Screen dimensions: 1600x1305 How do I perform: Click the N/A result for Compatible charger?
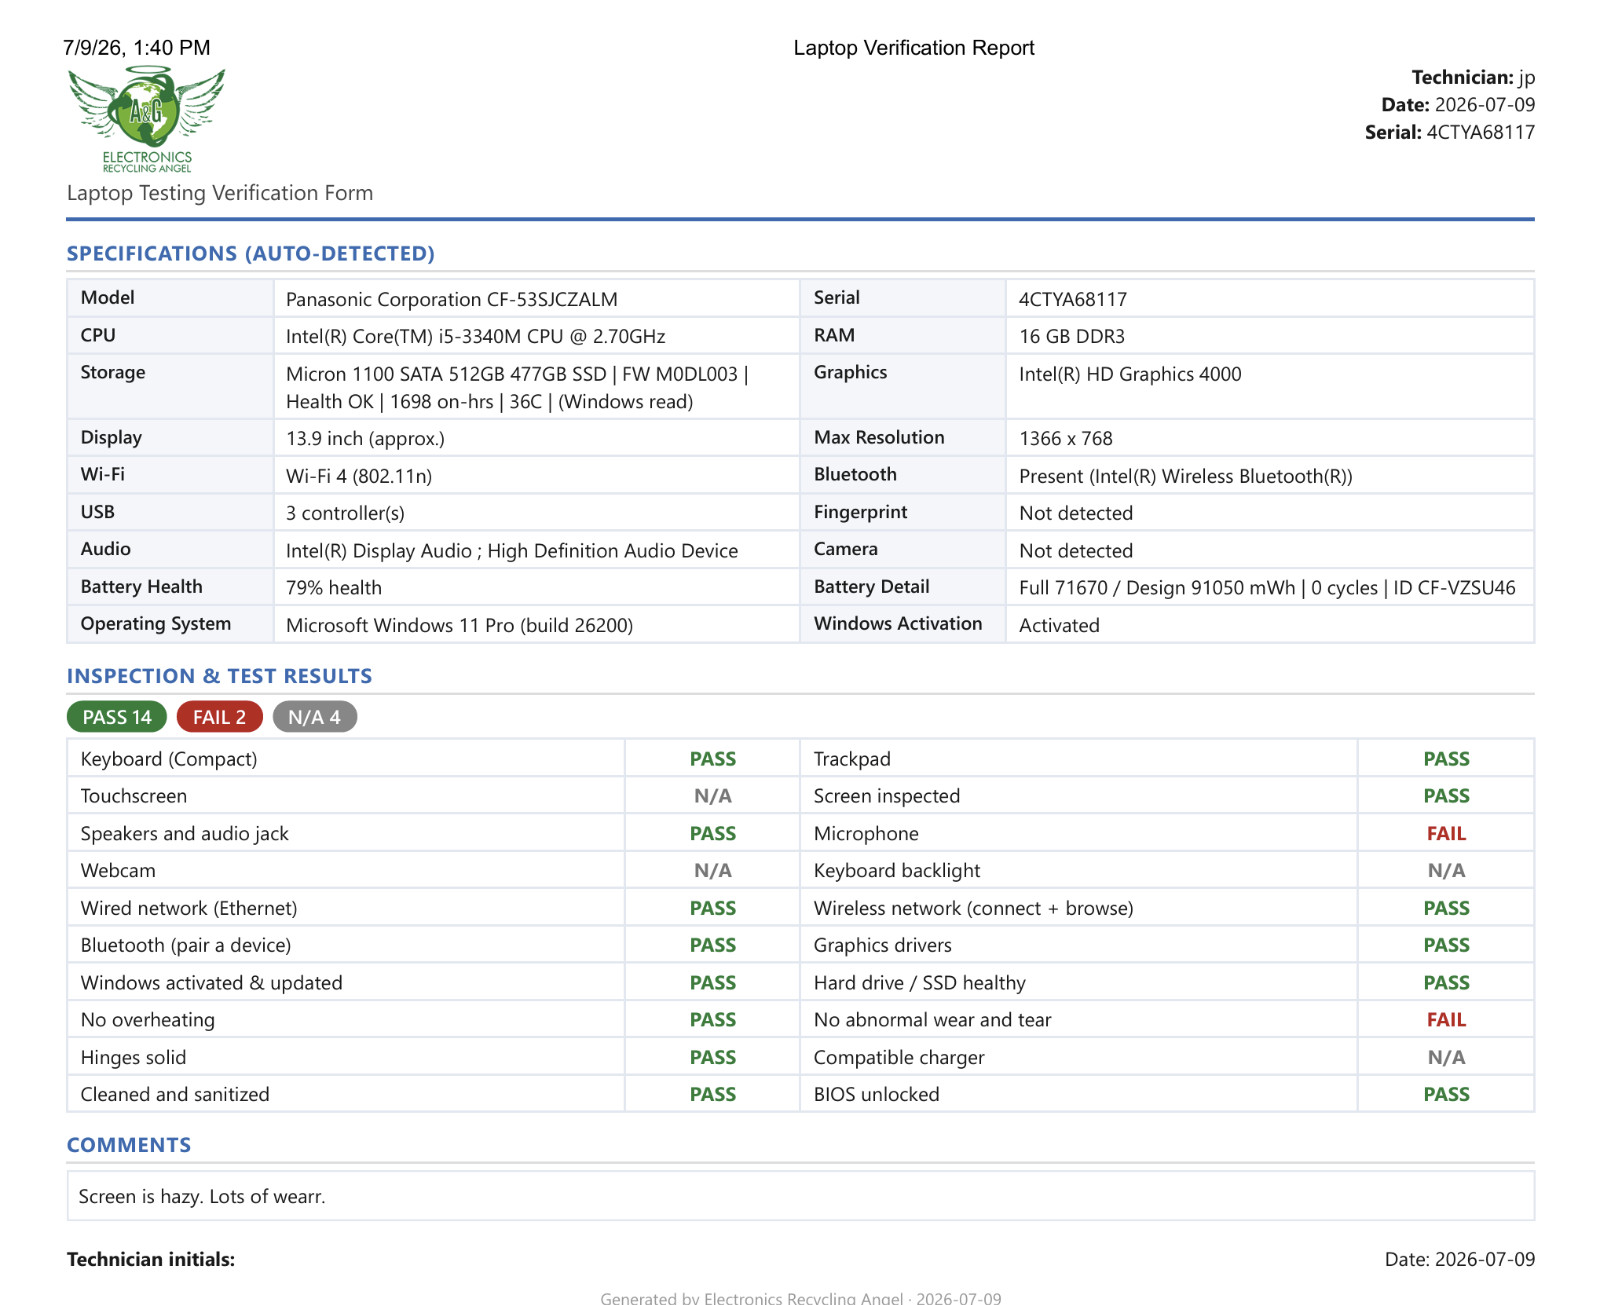tap(1446, 1057)
